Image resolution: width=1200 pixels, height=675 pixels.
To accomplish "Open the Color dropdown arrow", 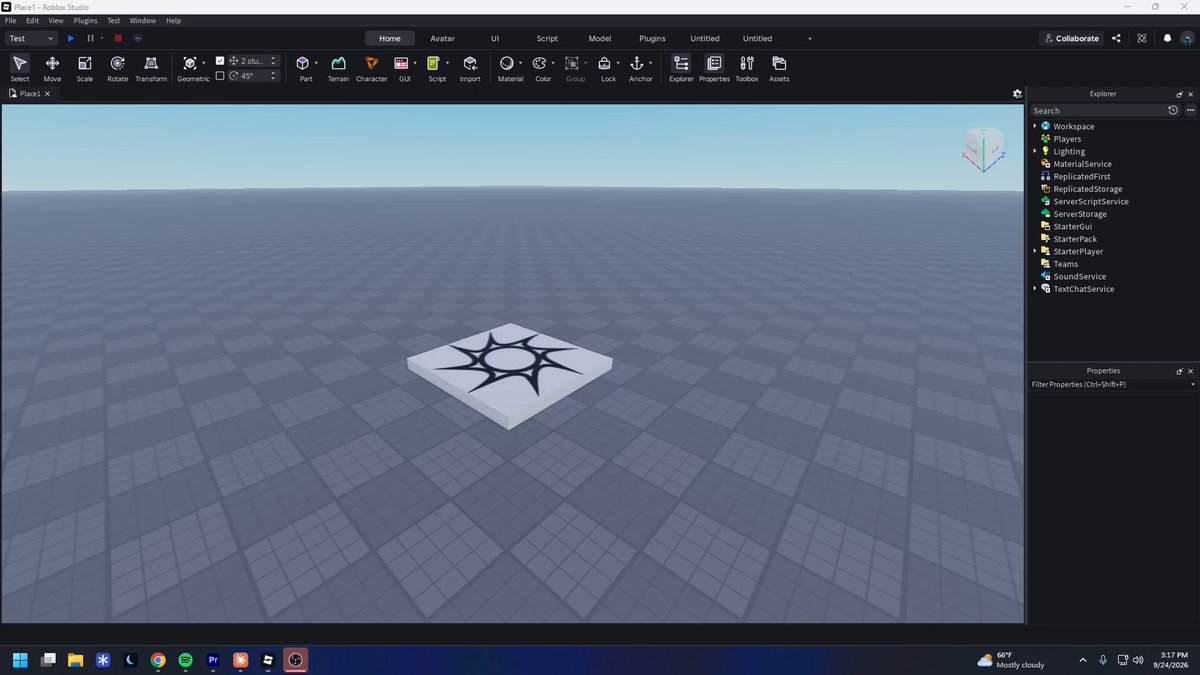I will 553,63.
